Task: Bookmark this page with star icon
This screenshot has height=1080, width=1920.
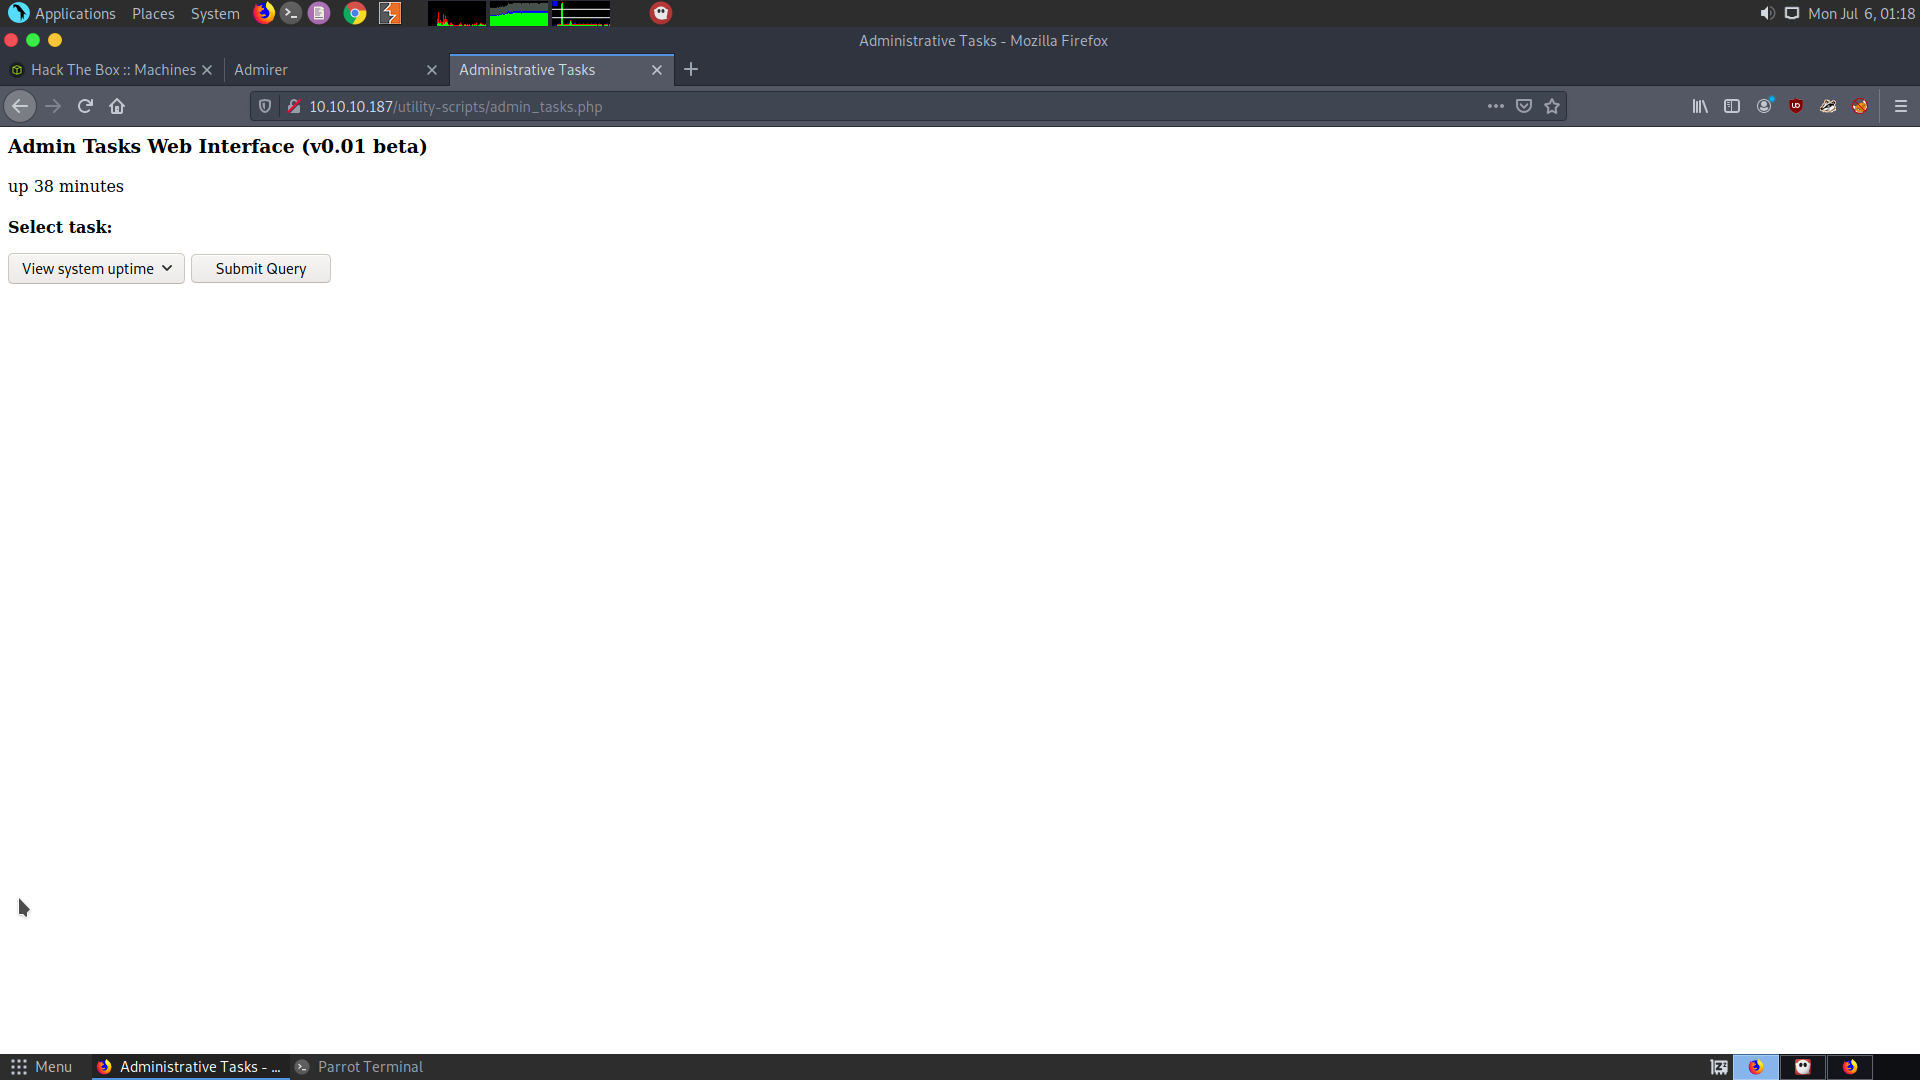Action: pos(1552,106)
